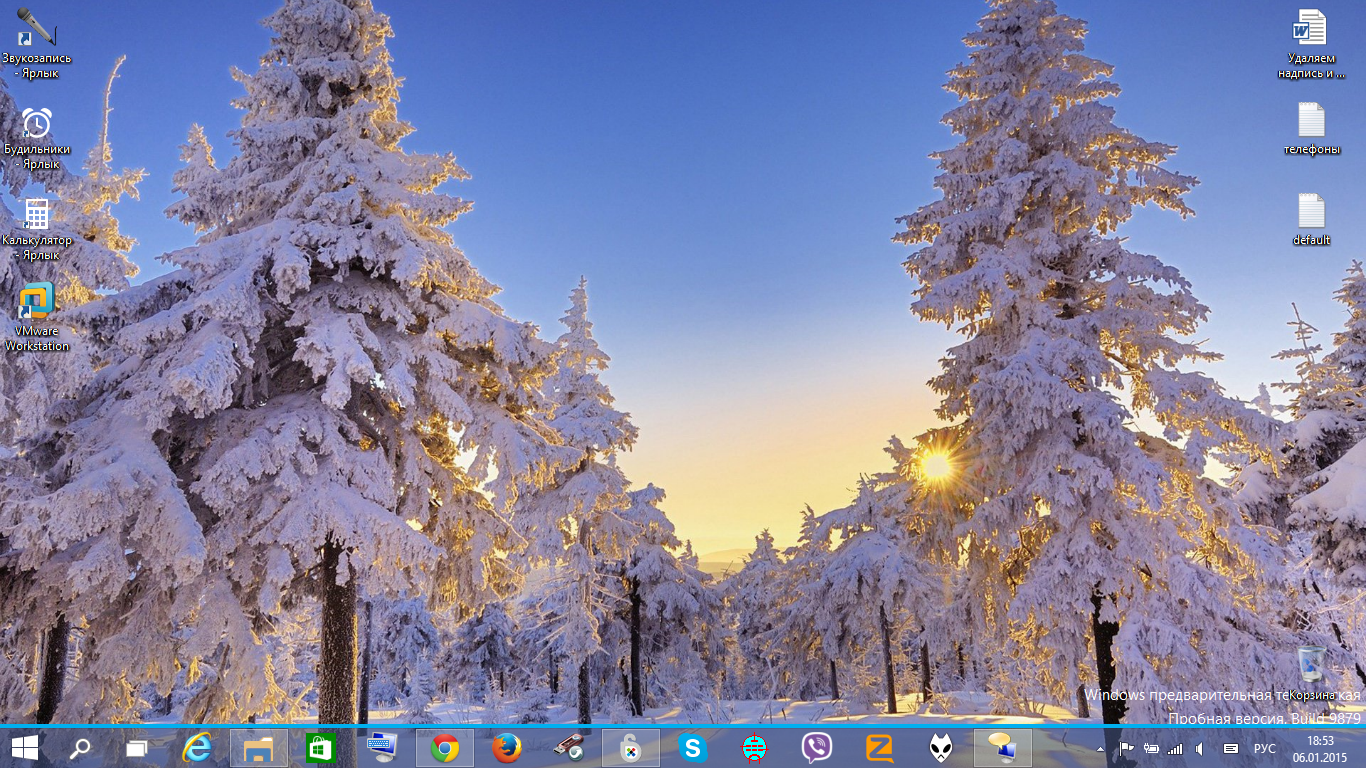This screenshot has height=768, width=1366.
Task: Click the taskbar clock showing 18:53
Action: (1321, 748)
